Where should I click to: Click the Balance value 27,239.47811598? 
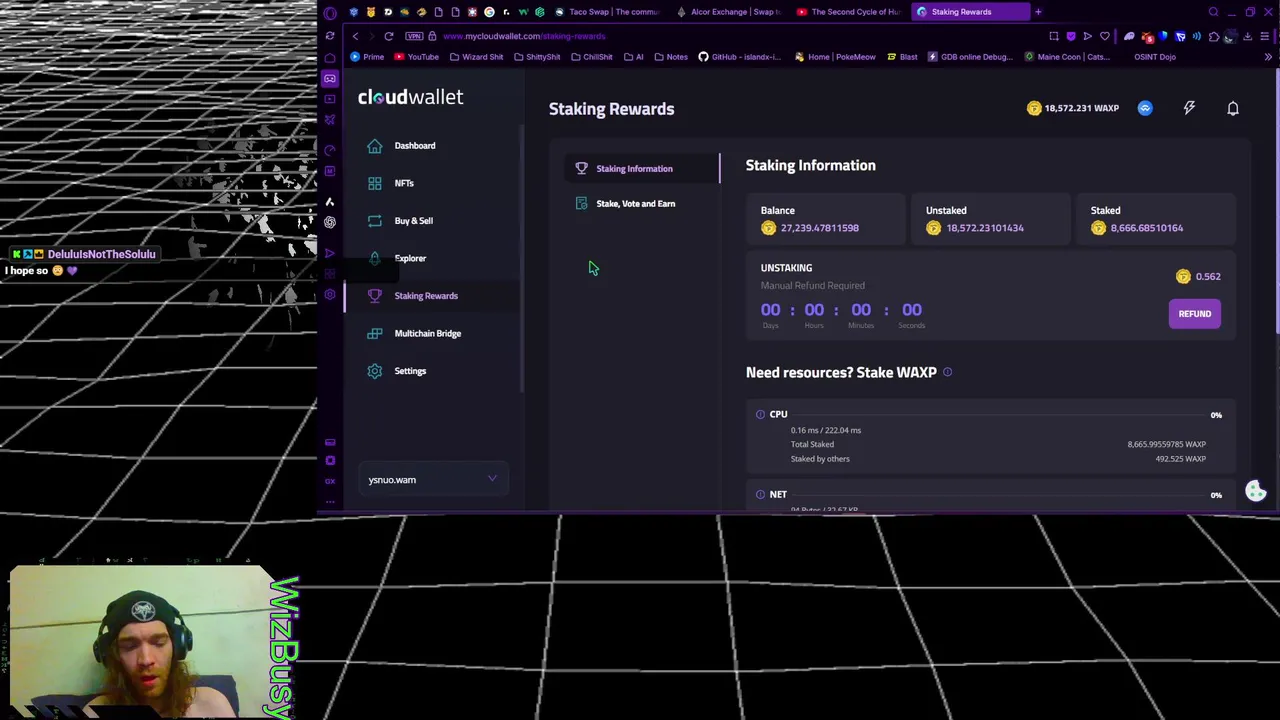(819, 228)
